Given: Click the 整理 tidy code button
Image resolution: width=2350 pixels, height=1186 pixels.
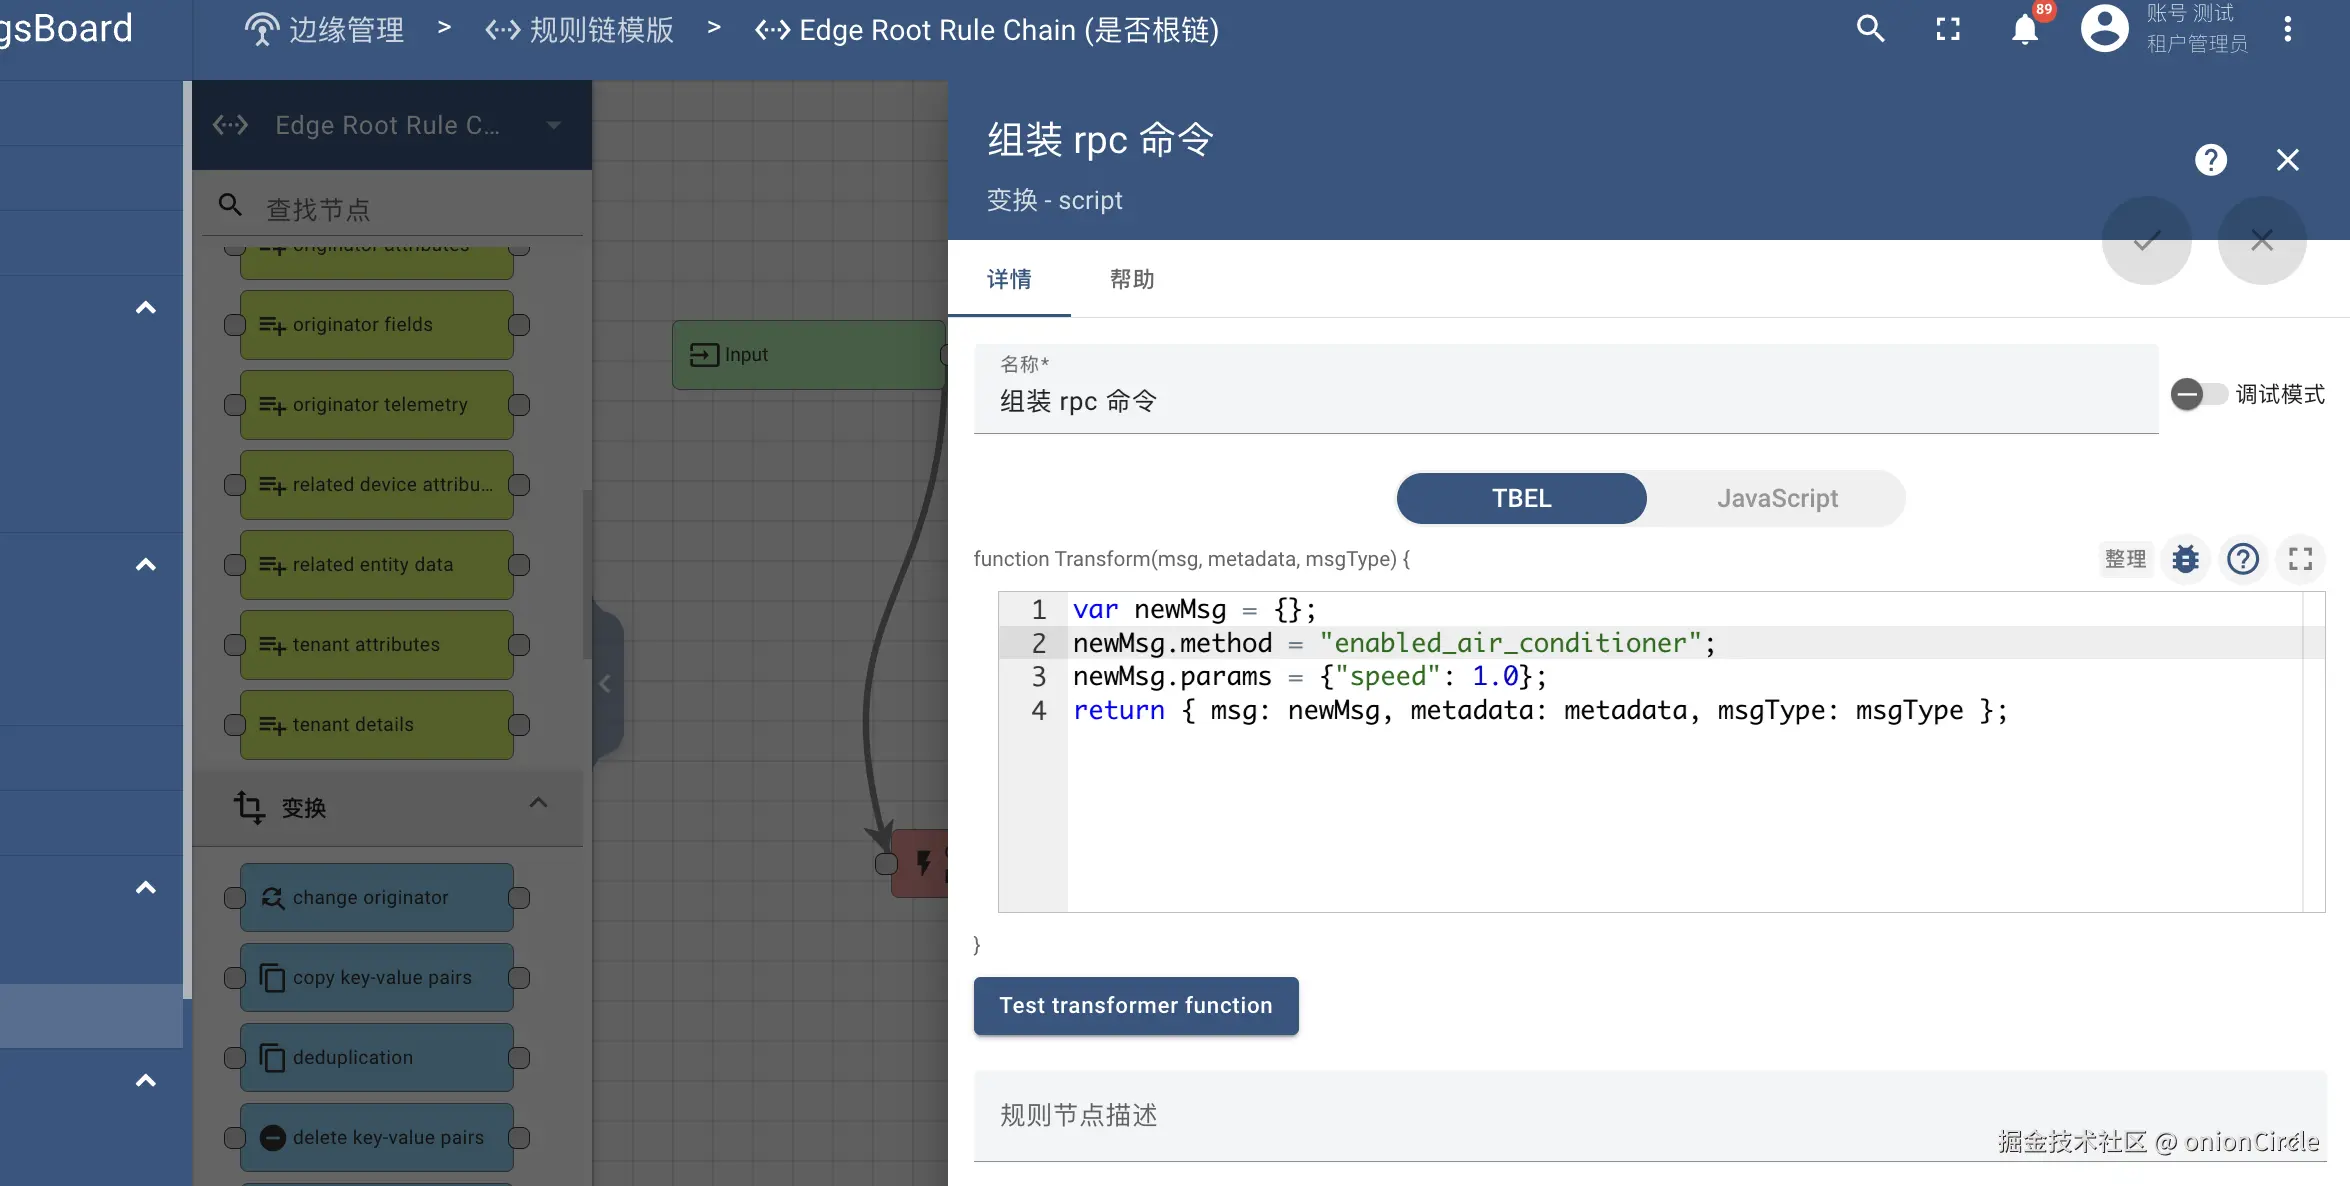Looking at the screenshot, I should (x=2125, y=559).
